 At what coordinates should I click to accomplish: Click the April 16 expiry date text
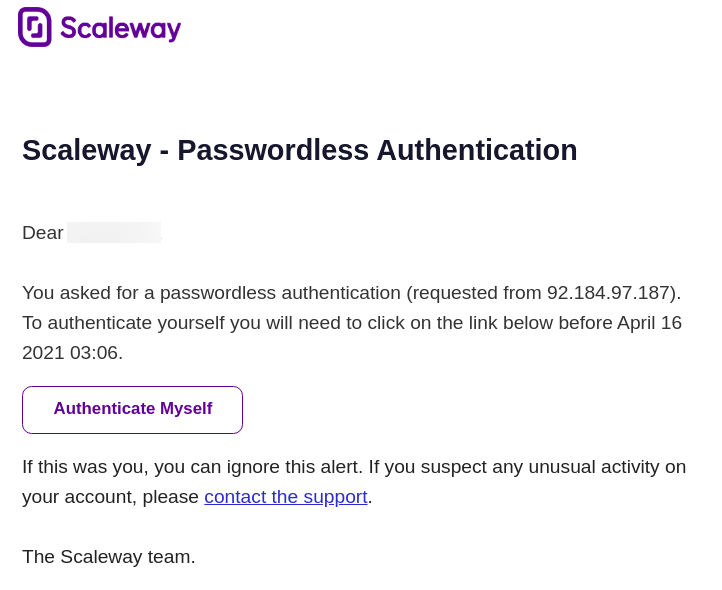coord(649,323)
